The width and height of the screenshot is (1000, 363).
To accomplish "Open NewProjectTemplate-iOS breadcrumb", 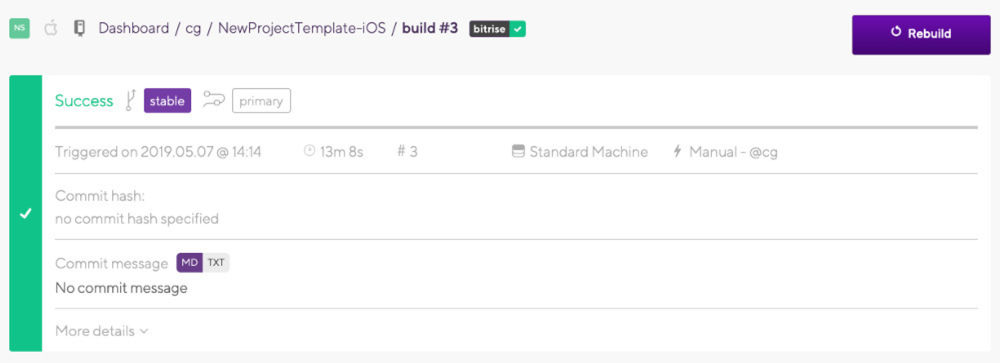I will pos(302,29).
